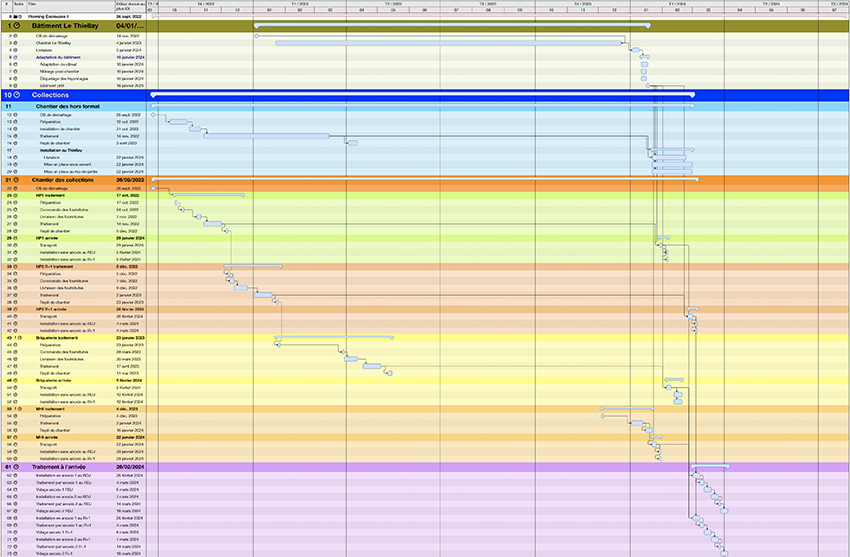Viewport: 850px width, 557px height.
Task: Select the Bâtiment Le Thiellay group title
Action: coord(65,25)
